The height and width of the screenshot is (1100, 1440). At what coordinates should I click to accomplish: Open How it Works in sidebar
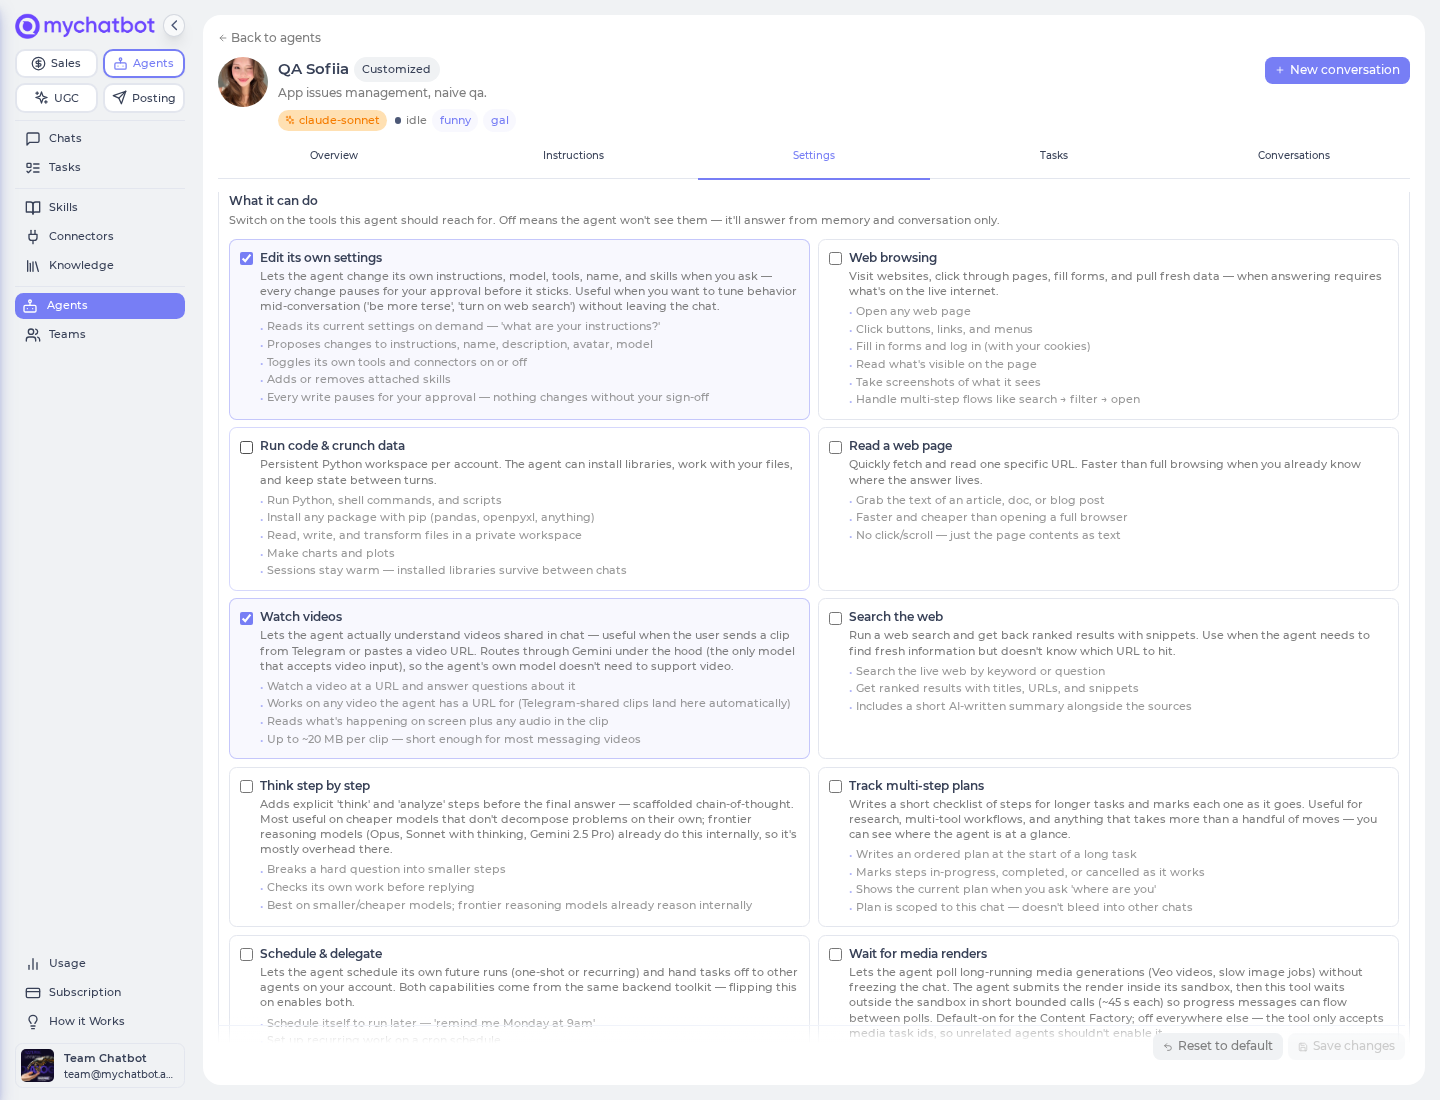100,1021
